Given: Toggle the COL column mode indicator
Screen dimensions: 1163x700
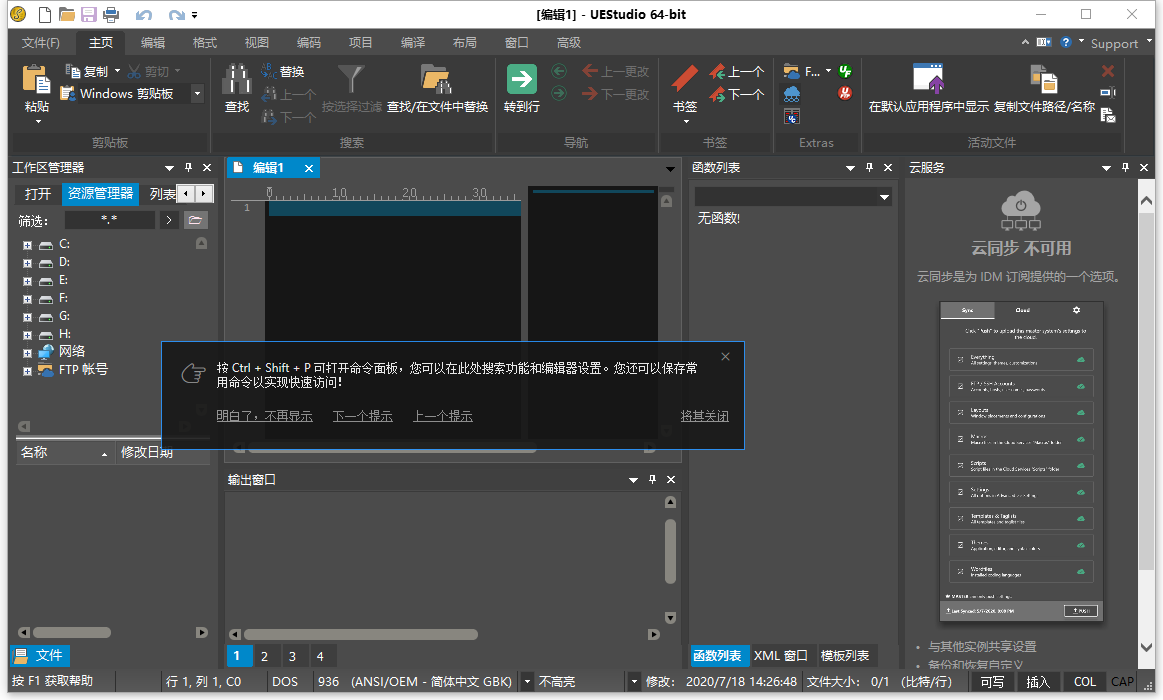Looking at the screenshot, I should click(x=1084, y=681).
